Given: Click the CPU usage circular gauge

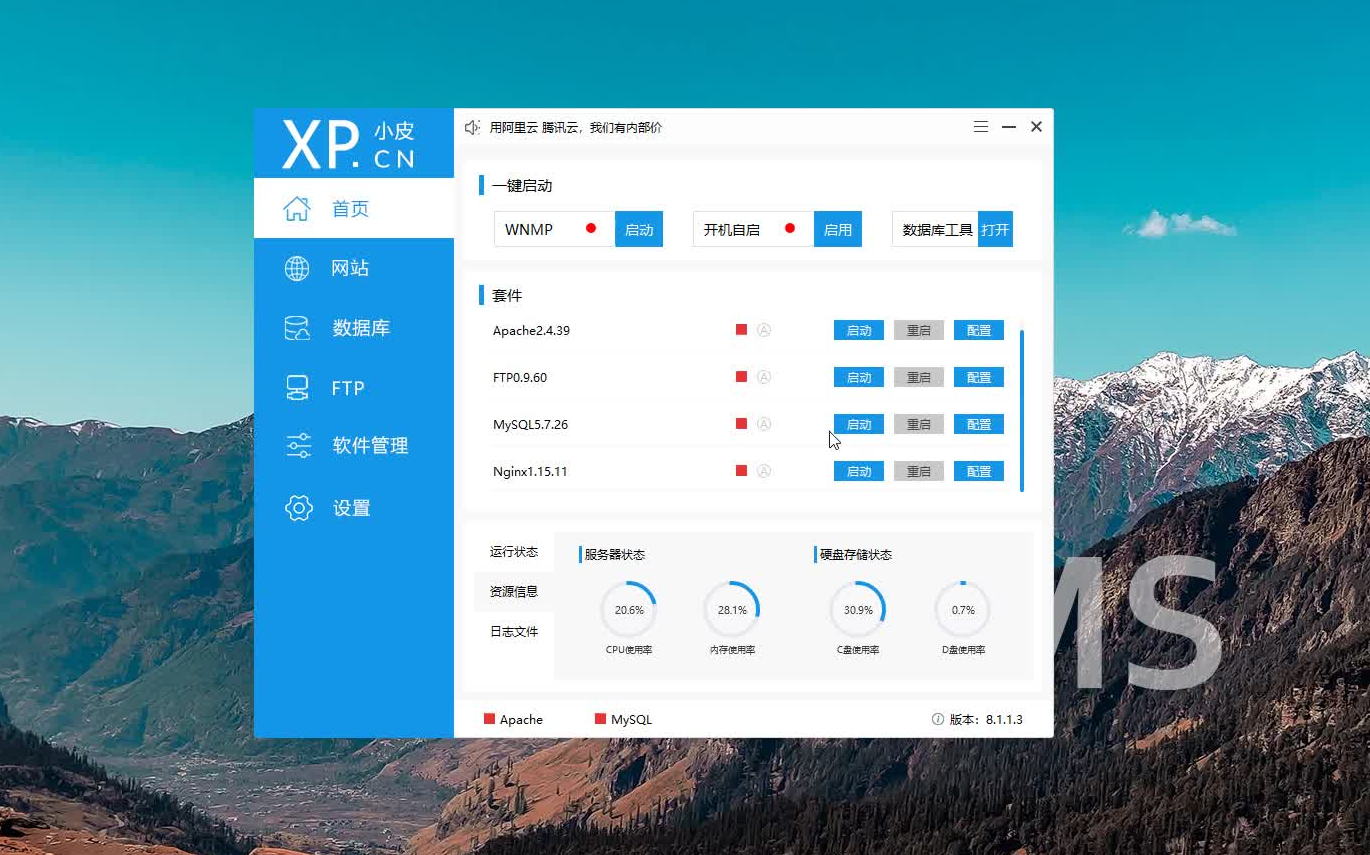Looking at the screenshot, I should click(x=628, y=608).
